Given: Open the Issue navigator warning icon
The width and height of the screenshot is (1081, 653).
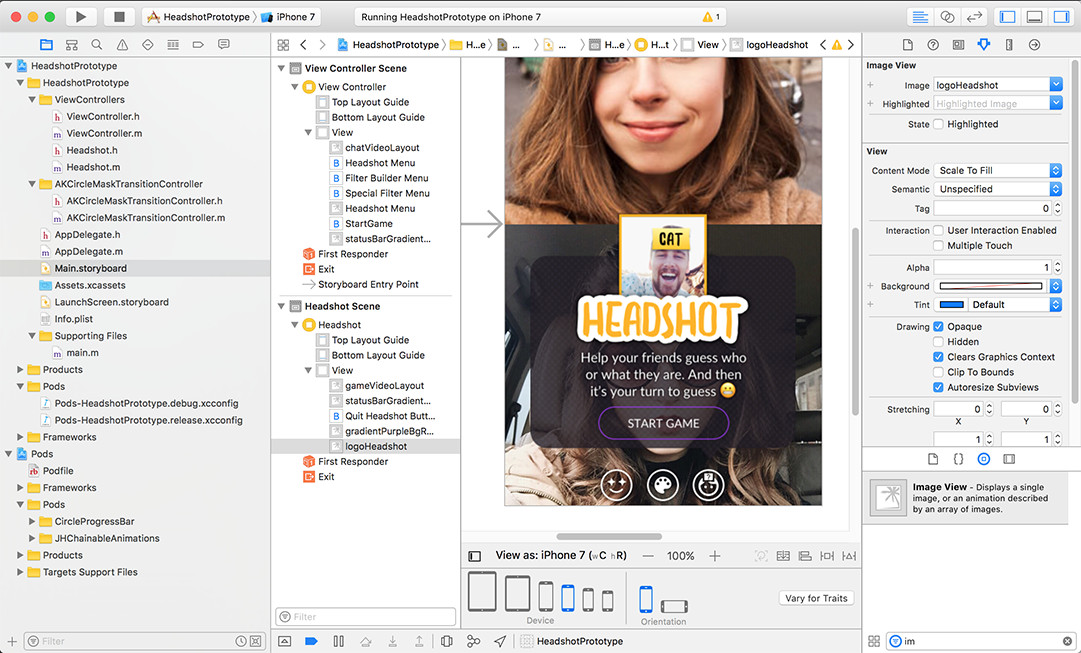Looking at the screenshot, I should [122, 45].
